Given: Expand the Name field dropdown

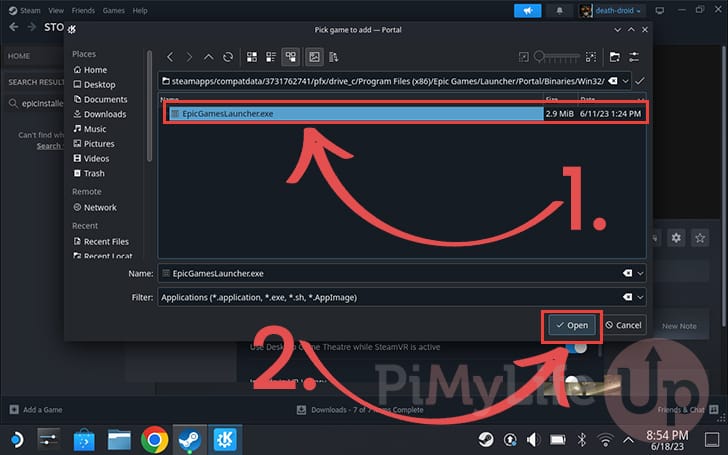Looking at the screenshot, I should (x=640, y=273).
